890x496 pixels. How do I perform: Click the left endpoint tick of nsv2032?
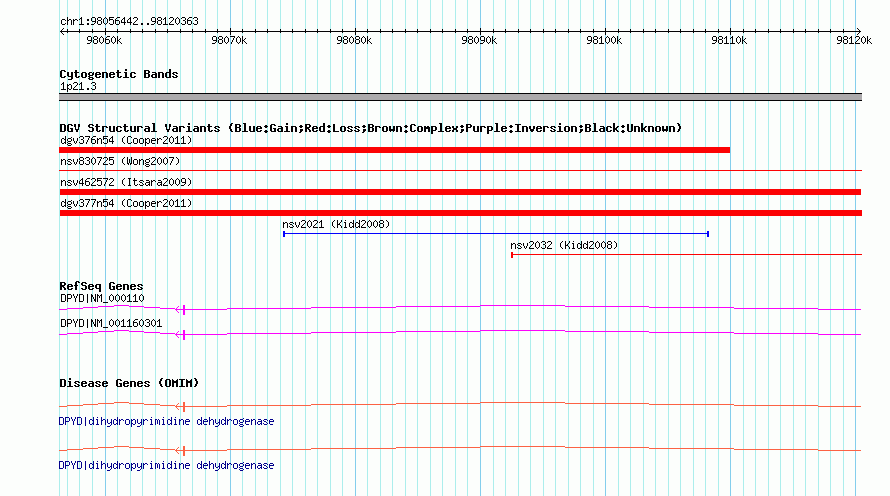512,255
